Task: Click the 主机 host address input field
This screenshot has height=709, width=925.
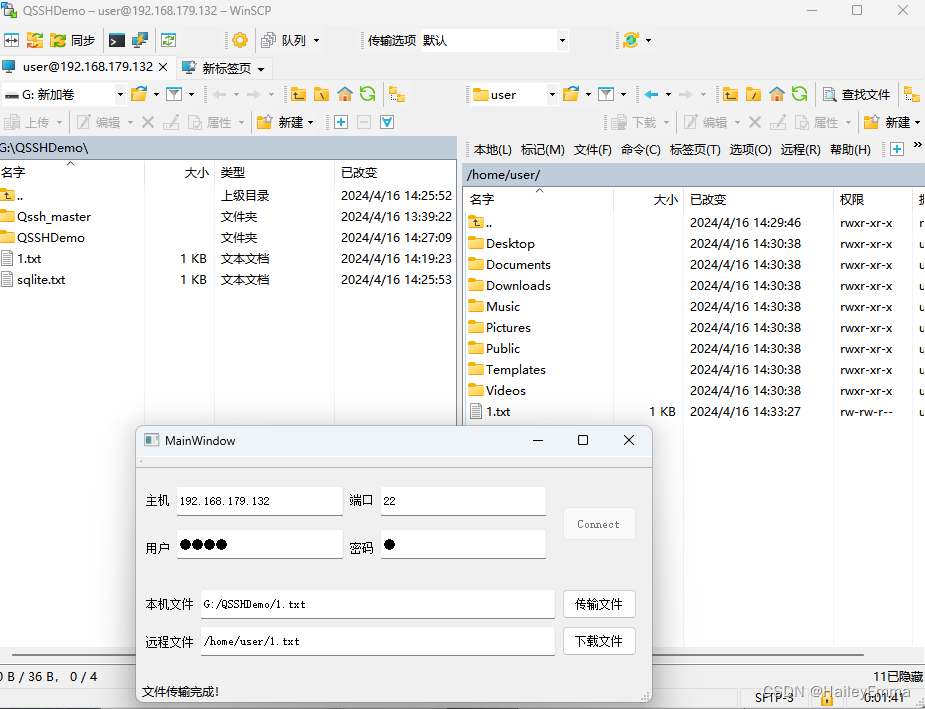Action: [259, 500]
